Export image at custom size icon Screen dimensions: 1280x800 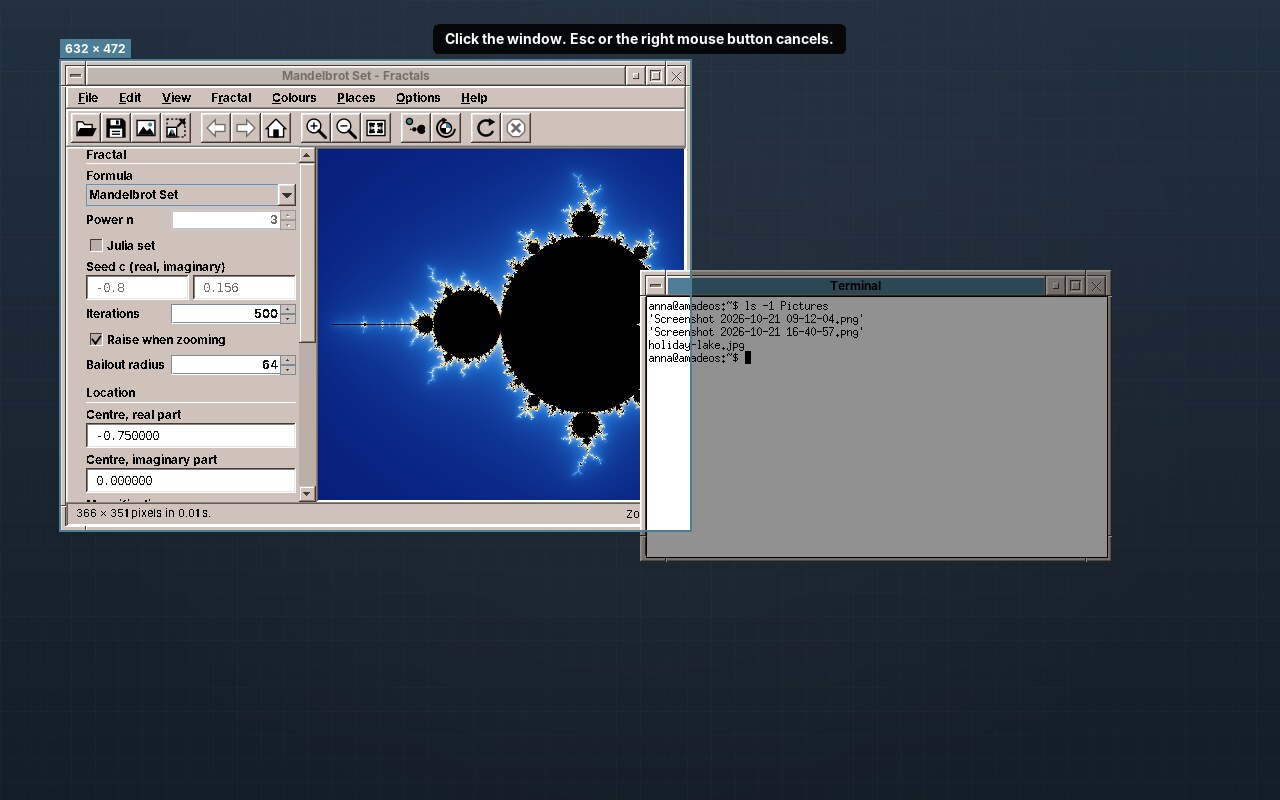176,128
